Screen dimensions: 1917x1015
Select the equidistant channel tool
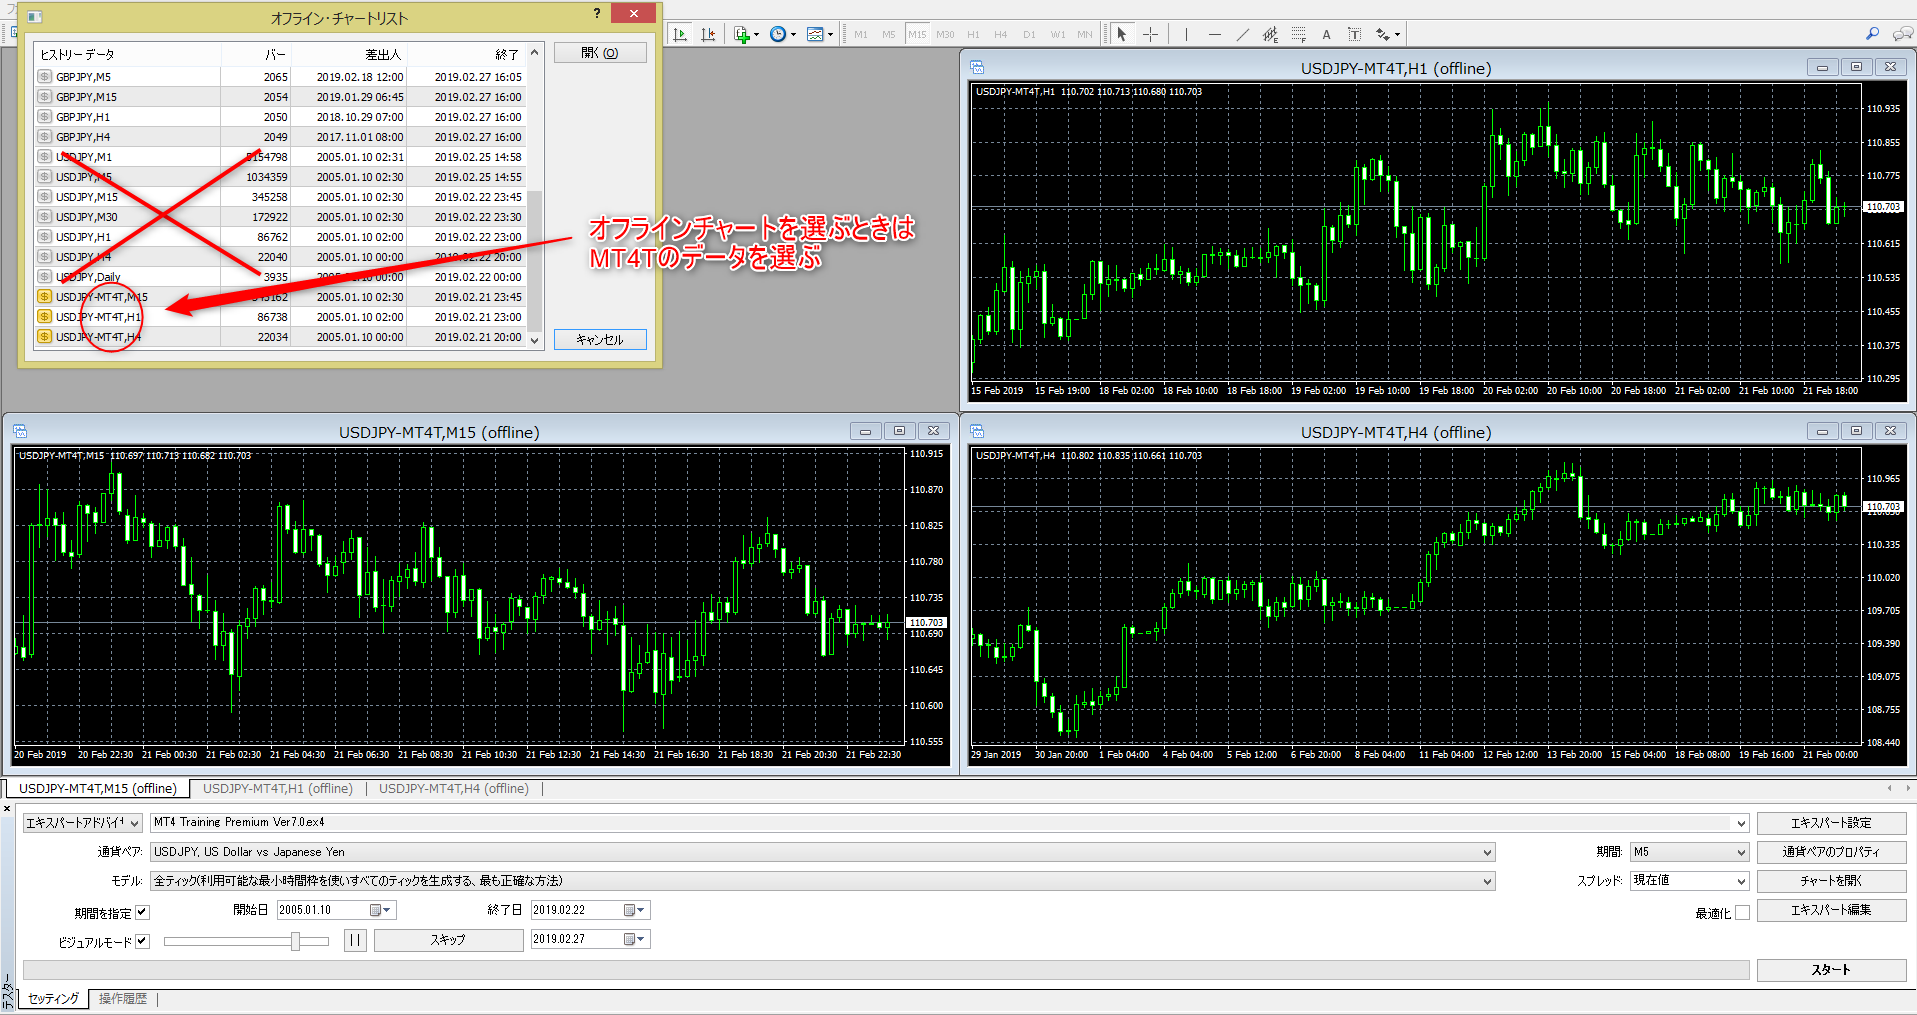pyautogui.click(x=1270, y=34)
